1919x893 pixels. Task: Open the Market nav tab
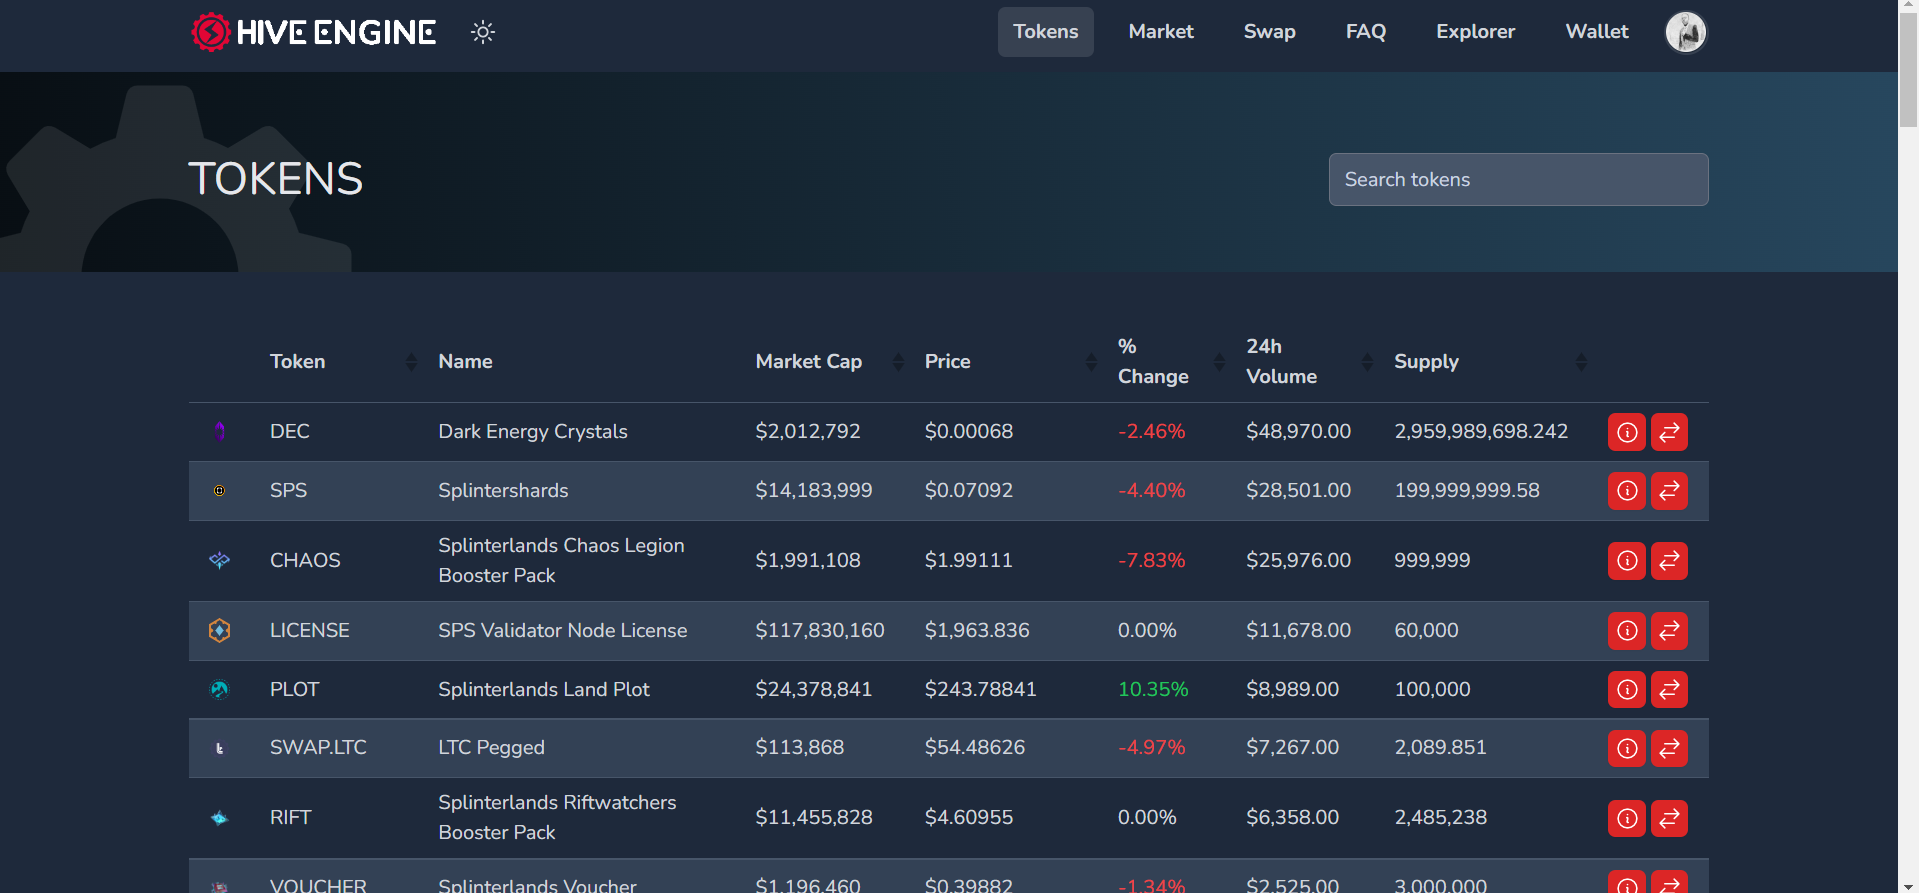(1161, 32)
